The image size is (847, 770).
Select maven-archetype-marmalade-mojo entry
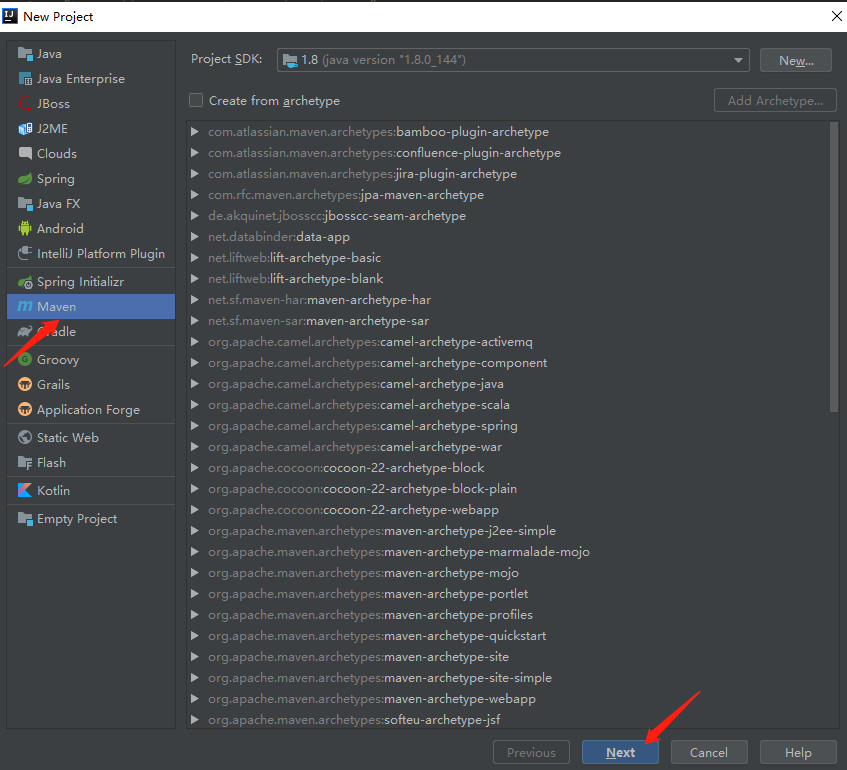coord(399,552)
